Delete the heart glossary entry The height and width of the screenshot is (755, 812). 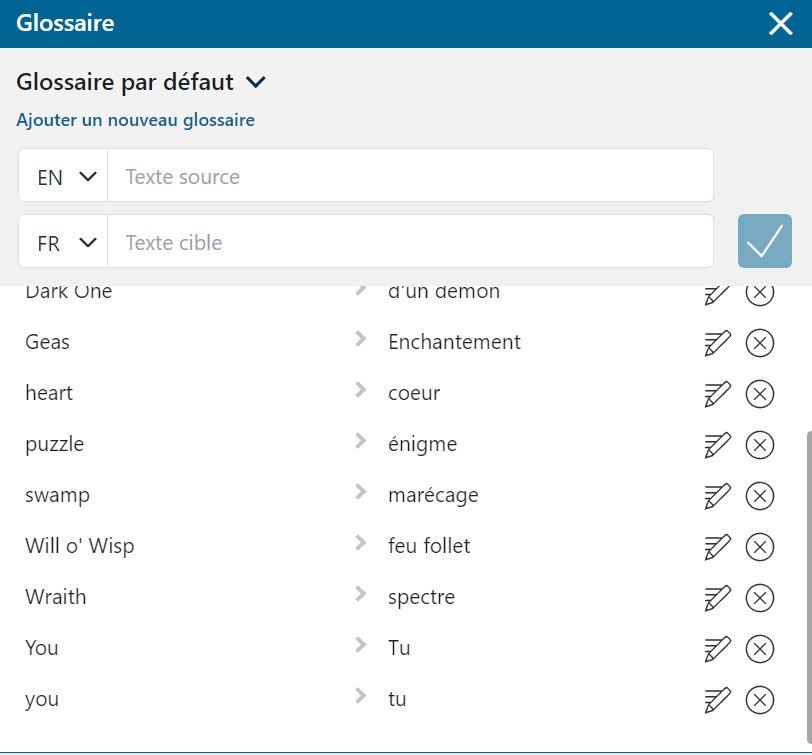pos(760,394)
